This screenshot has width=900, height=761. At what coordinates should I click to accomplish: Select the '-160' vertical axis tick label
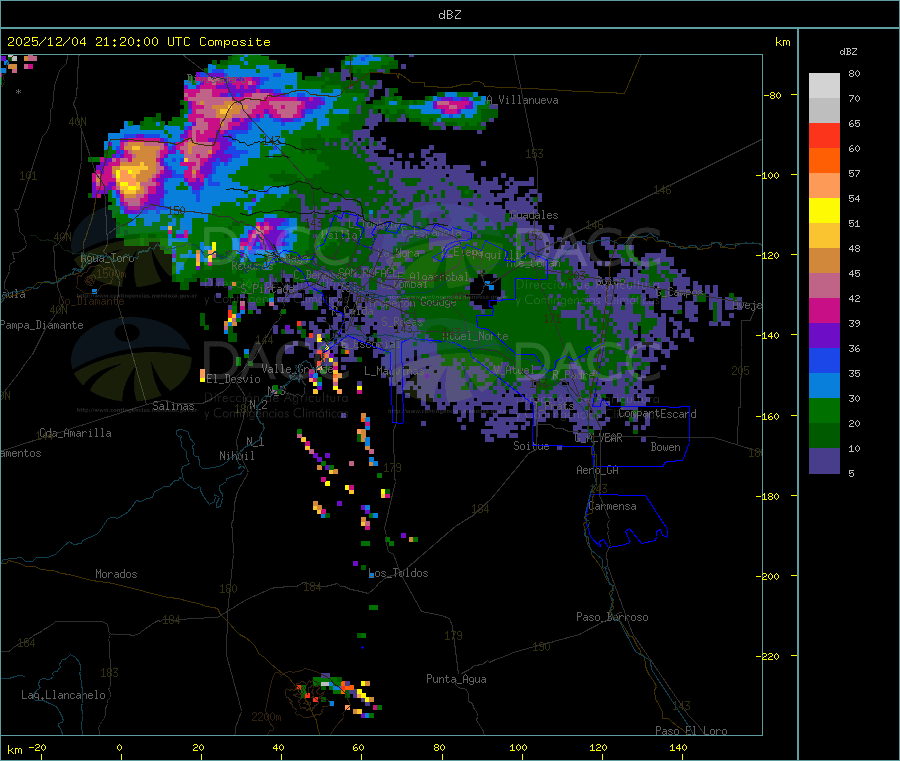[769, 416]
